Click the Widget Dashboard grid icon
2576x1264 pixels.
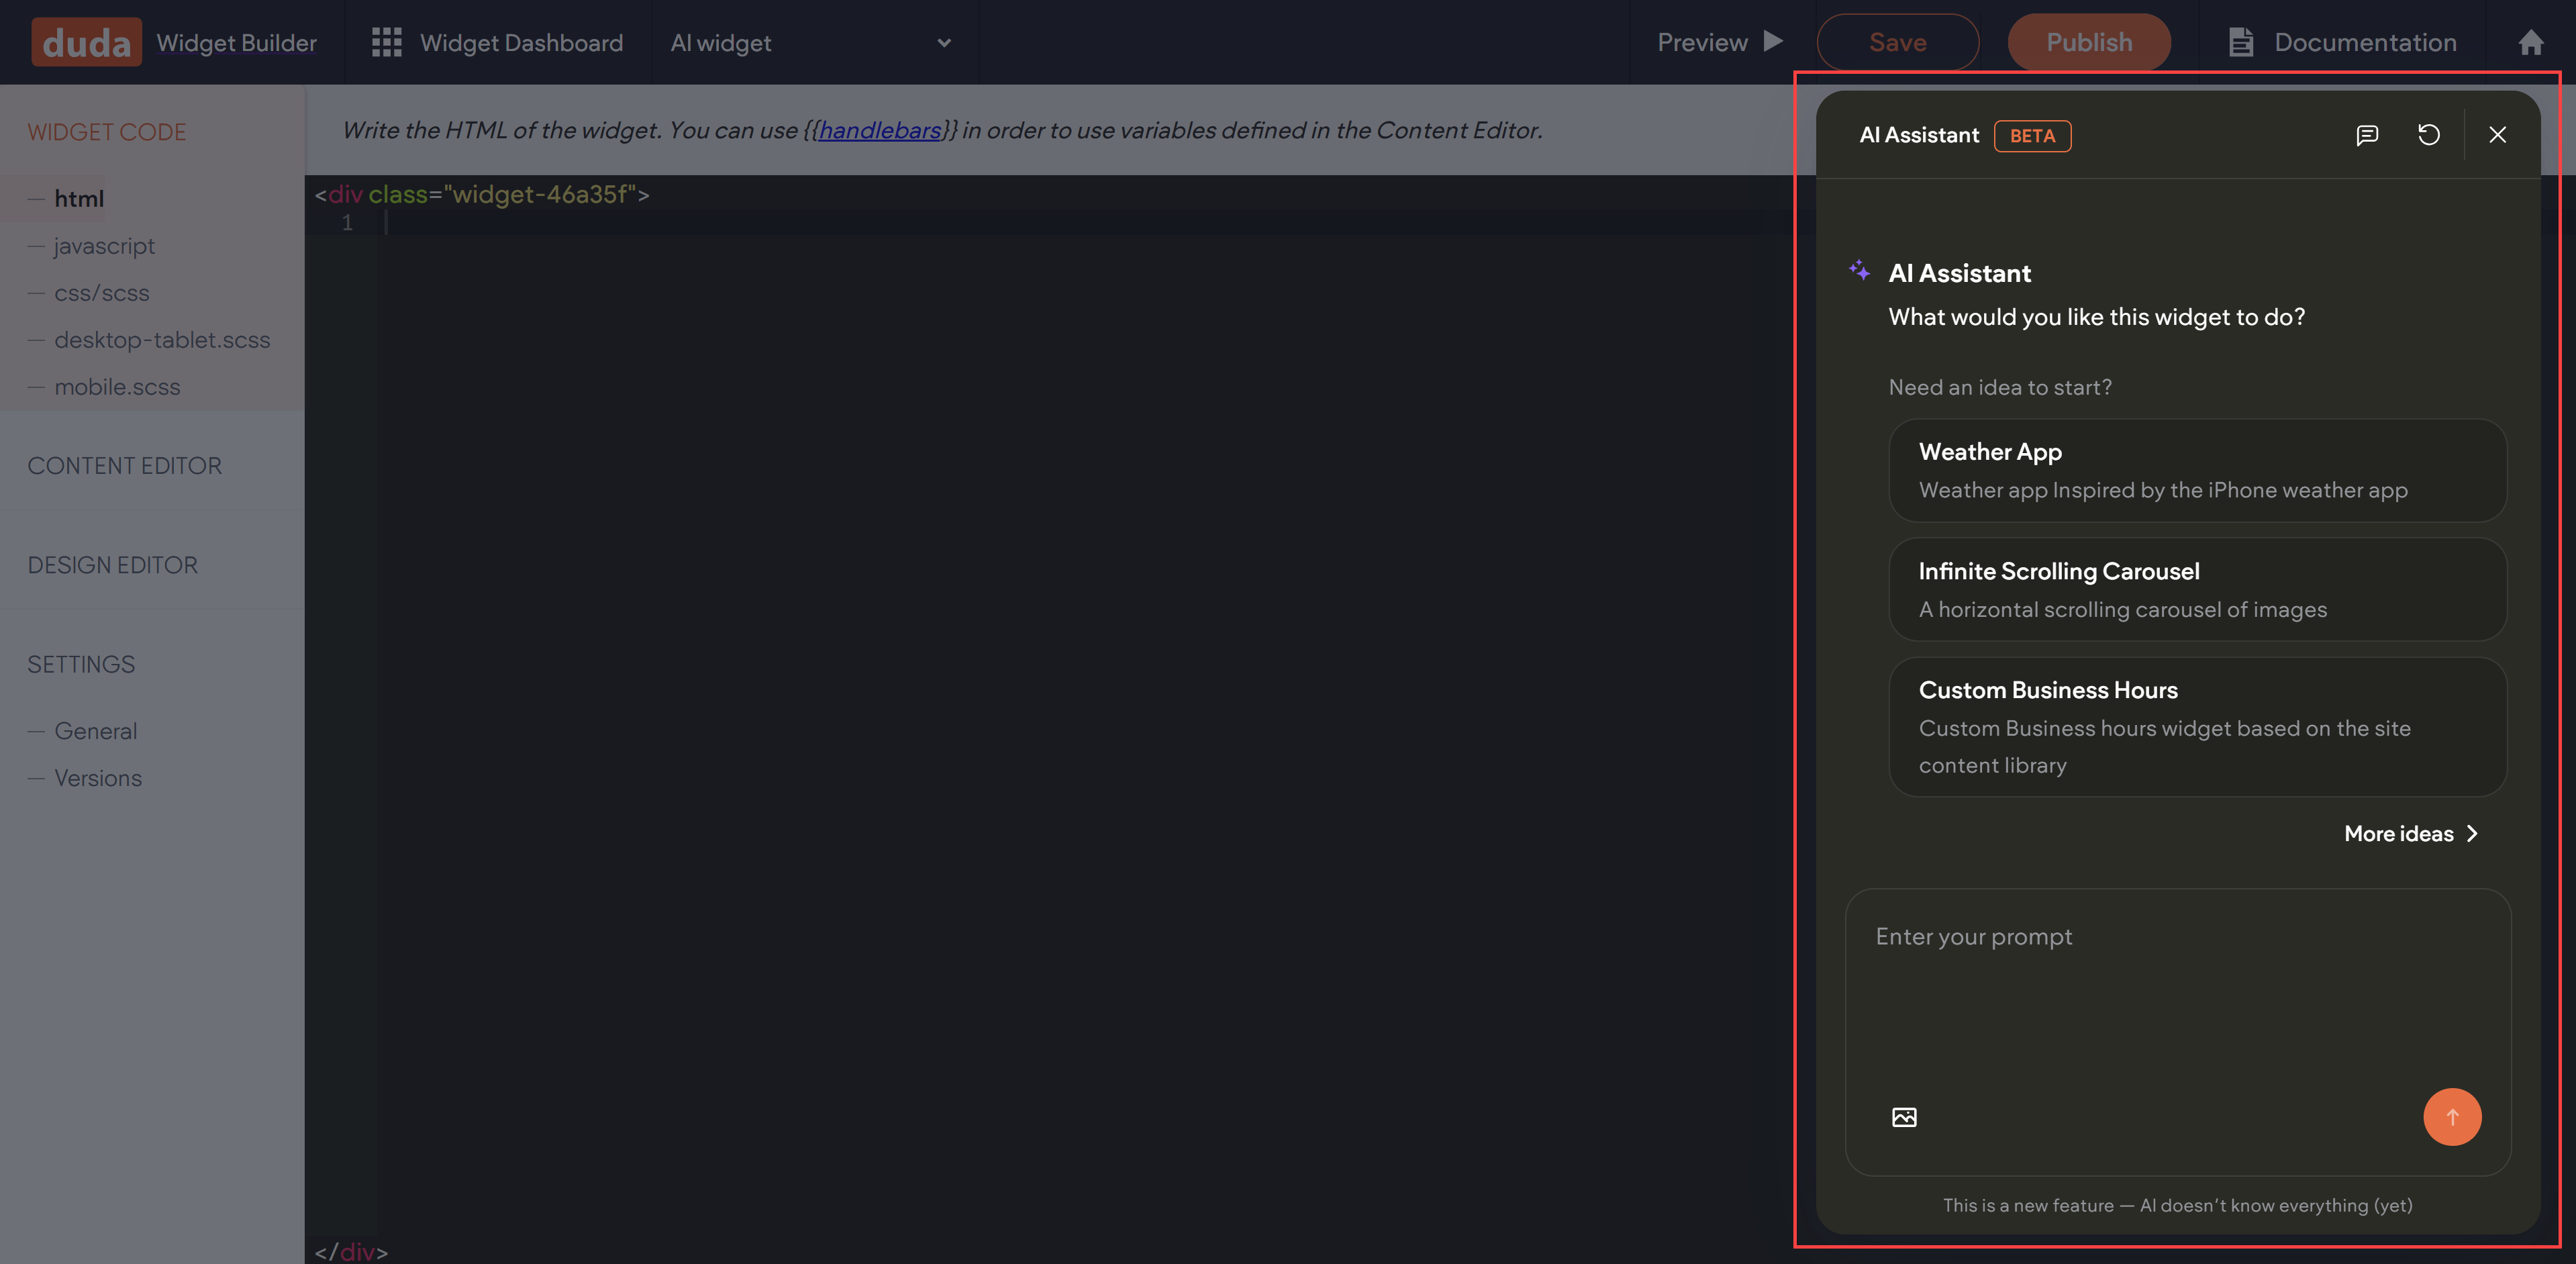point(386,42)
